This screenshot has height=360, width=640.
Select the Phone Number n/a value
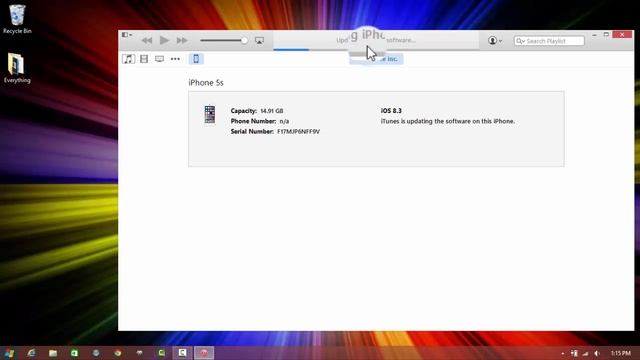[x=284, y=121]
